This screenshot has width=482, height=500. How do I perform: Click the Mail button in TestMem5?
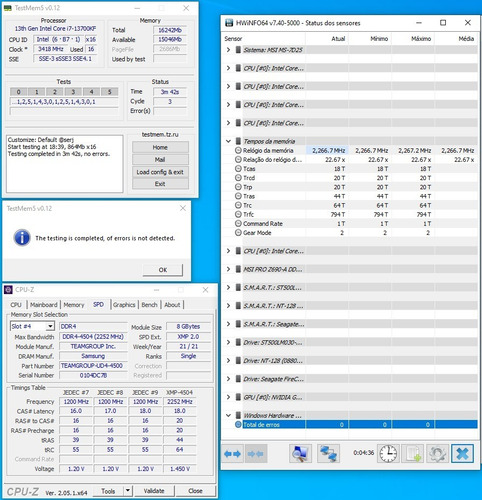point(160,160)
